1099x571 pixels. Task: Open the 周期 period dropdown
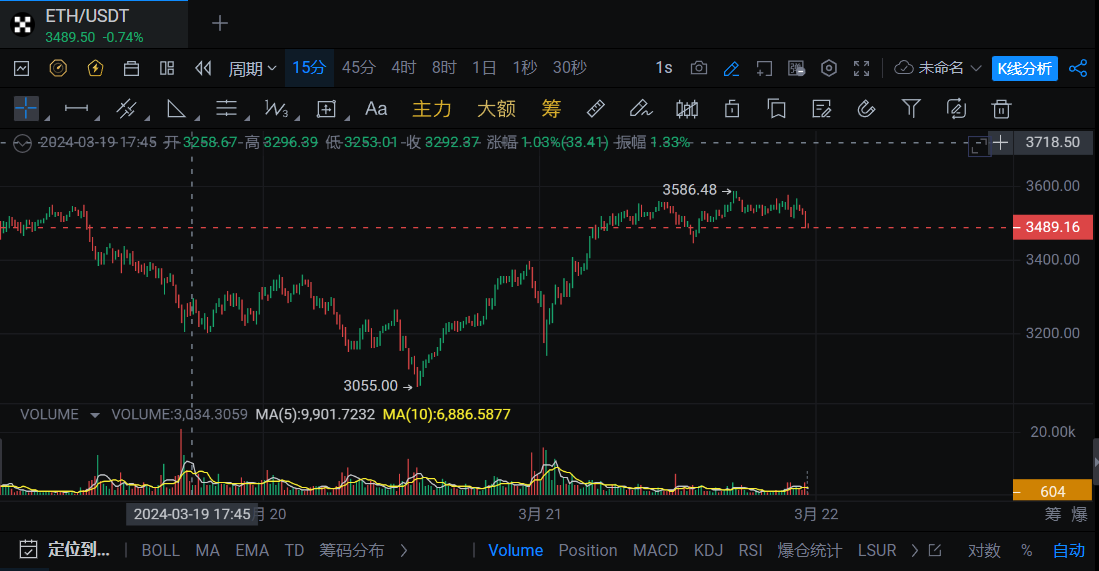(252, 68)
